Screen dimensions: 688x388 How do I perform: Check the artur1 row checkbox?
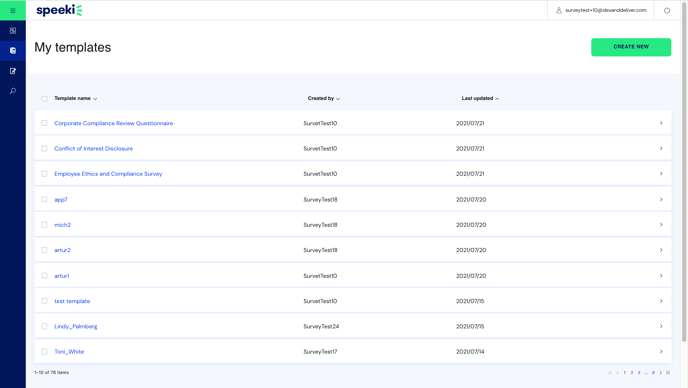tap(44, 276)
